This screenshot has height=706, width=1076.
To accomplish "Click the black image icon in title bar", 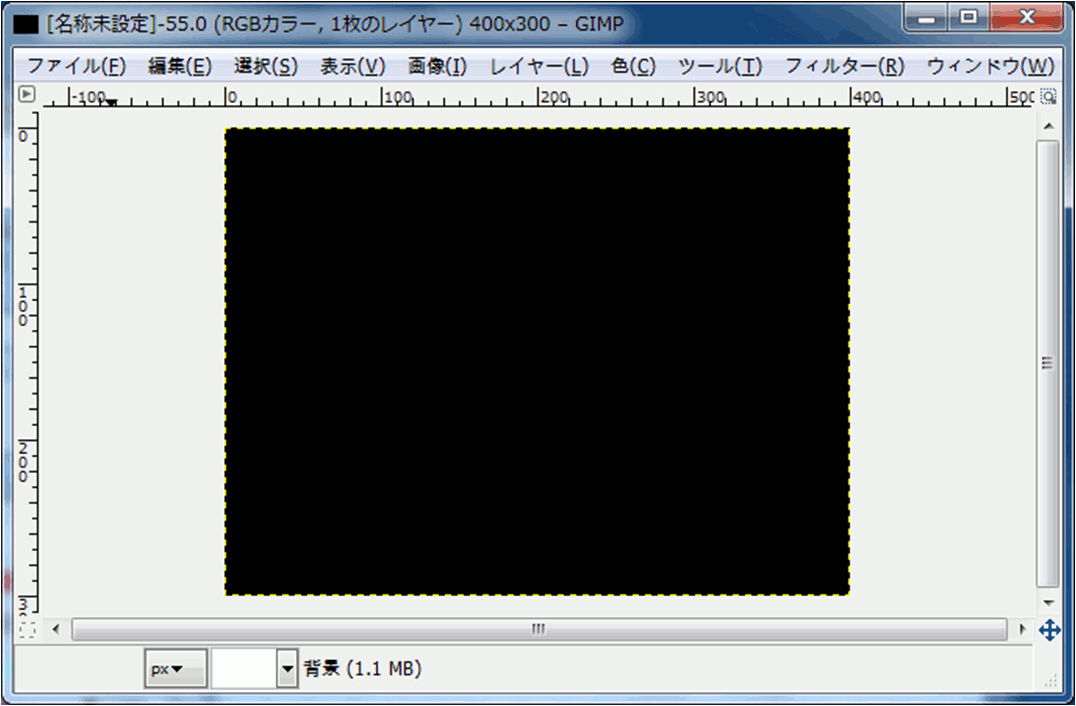I will pyautogui.click(x=26, y=23).
